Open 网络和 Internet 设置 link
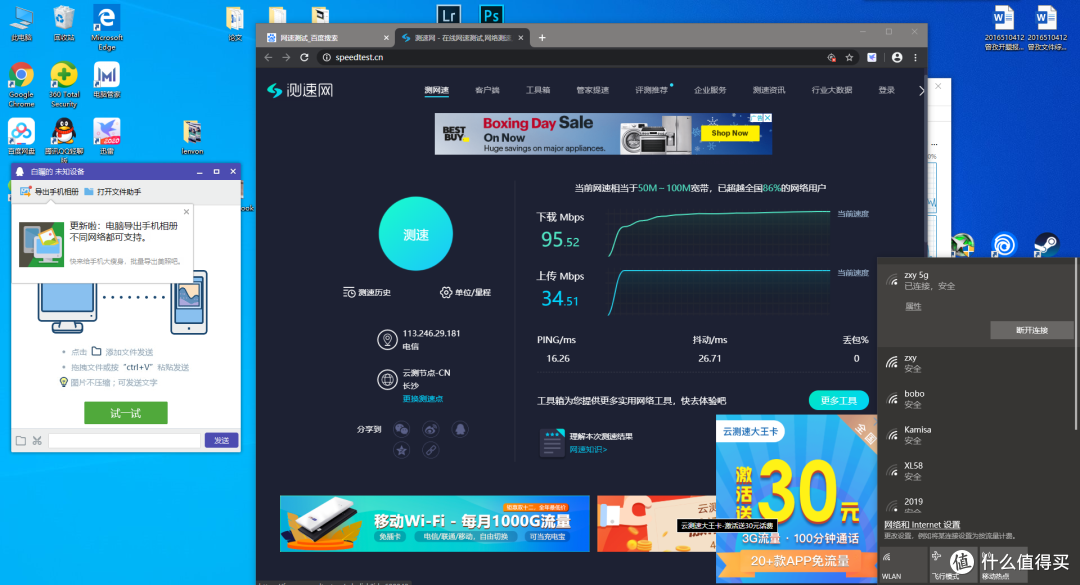Viewport: 1080px width, 585px height. 922,525
